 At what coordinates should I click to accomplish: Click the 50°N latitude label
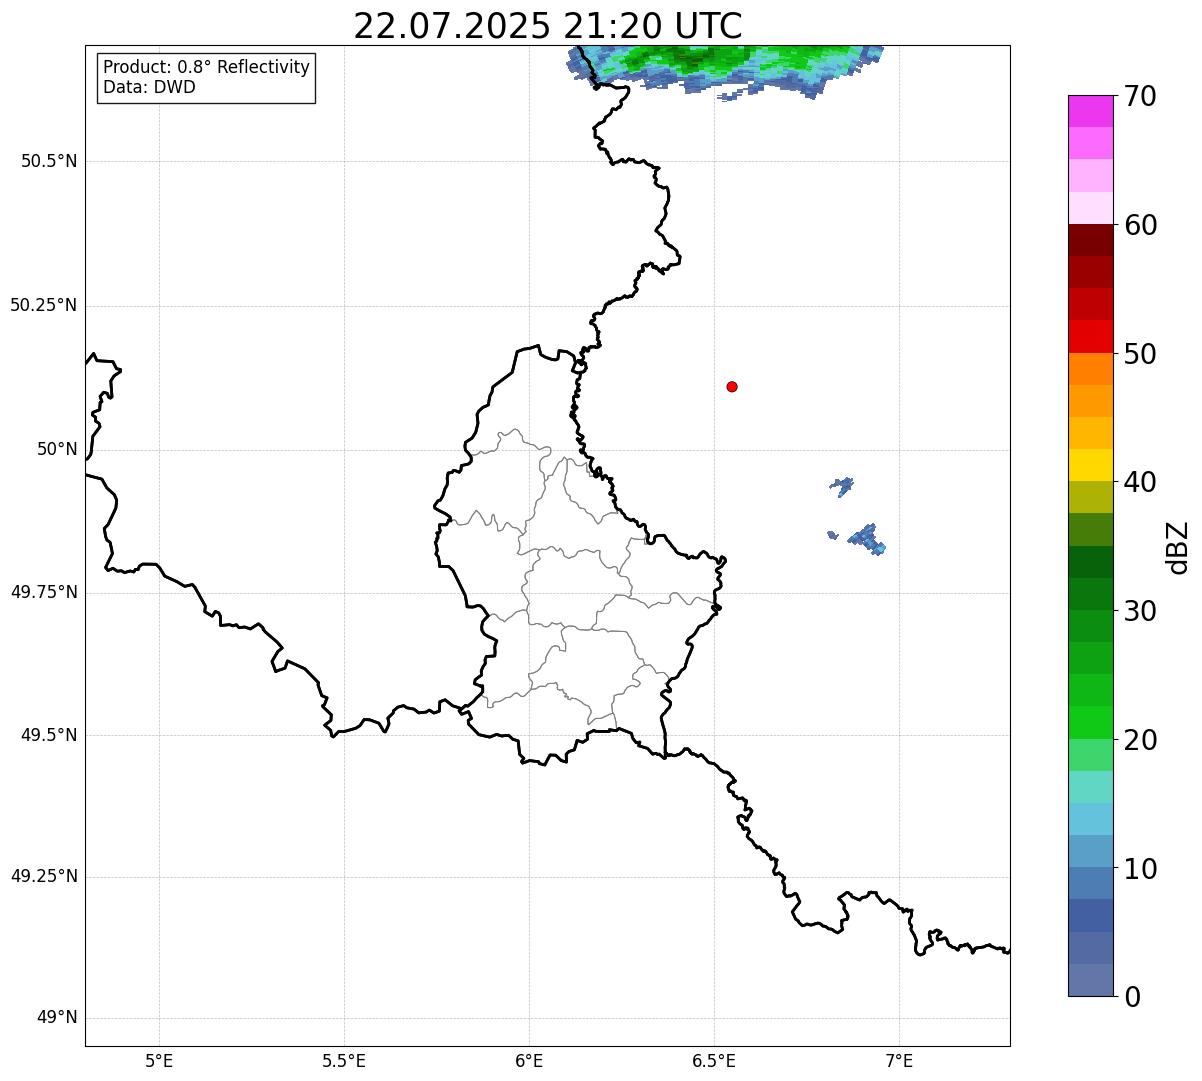pos(57,449)
